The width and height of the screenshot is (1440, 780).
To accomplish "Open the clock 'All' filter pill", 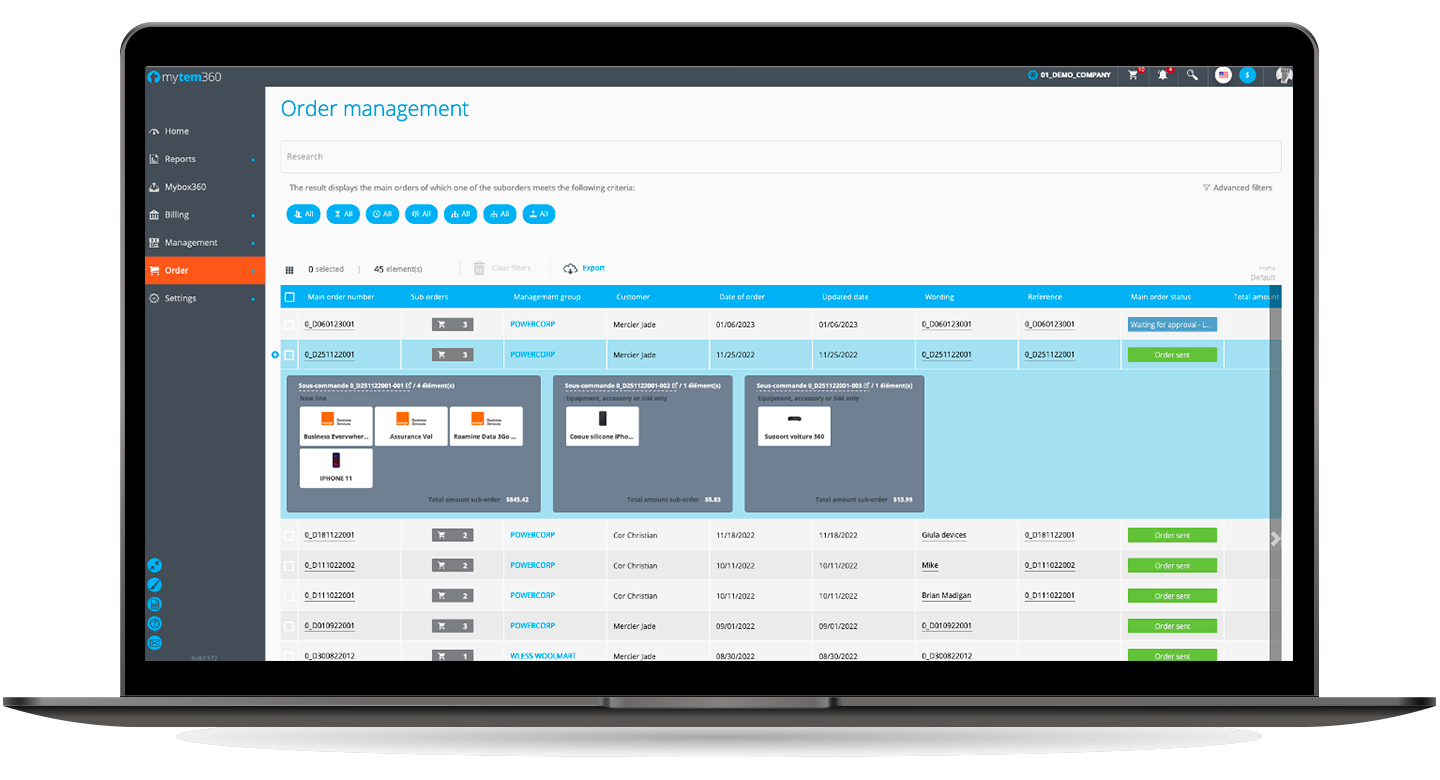I will click(382, 214).
